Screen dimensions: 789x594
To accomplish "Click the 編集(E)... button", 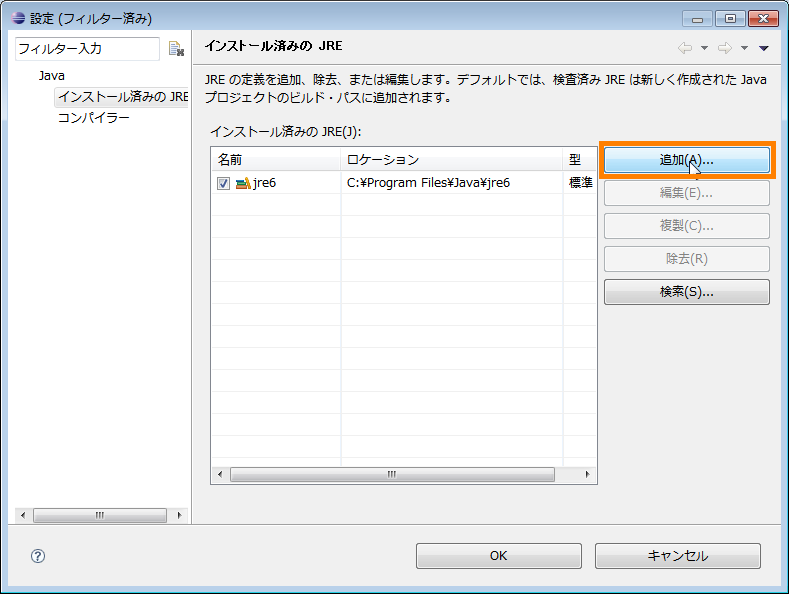I will pos(687,193).
